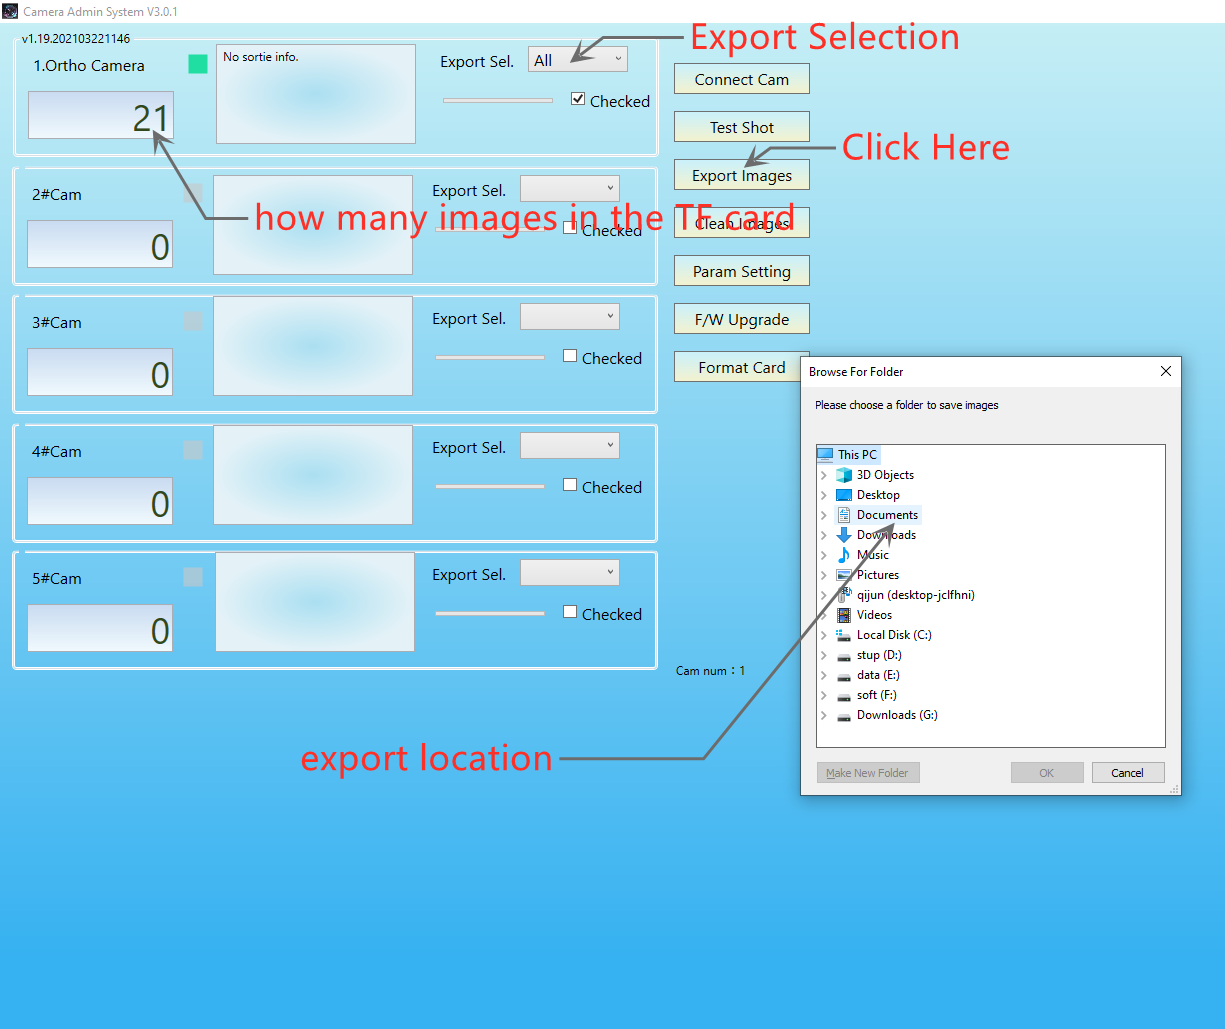Click the This PC icon

pyautogui.click(x=824, y=454)
